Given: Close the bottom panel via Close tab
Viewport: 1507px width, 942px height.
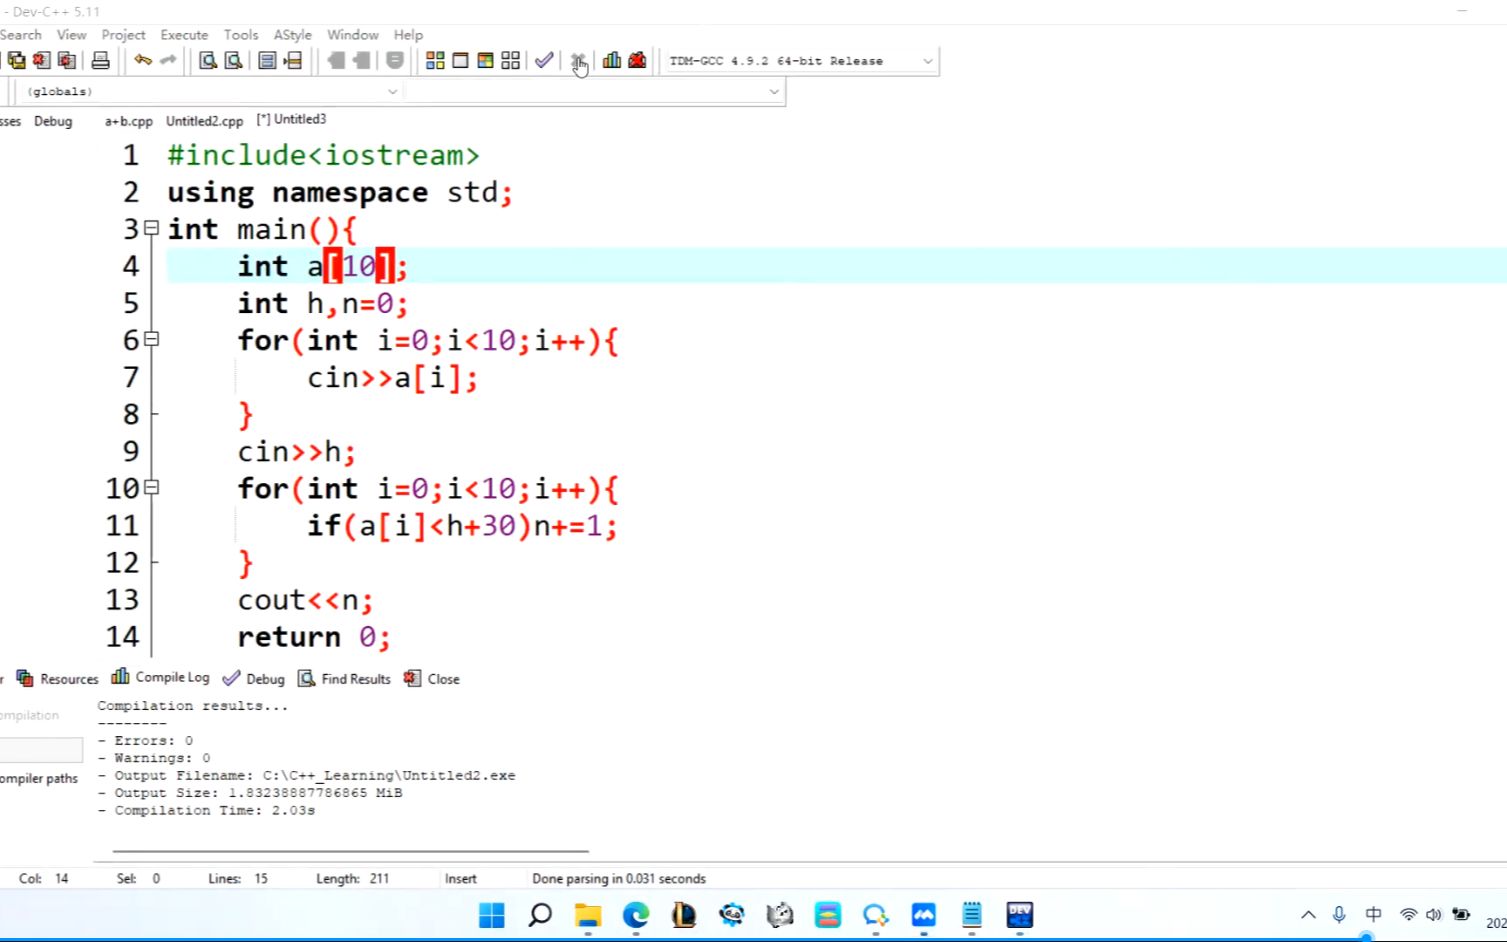Looking at the screenshot, I should (x=432, y=679).
